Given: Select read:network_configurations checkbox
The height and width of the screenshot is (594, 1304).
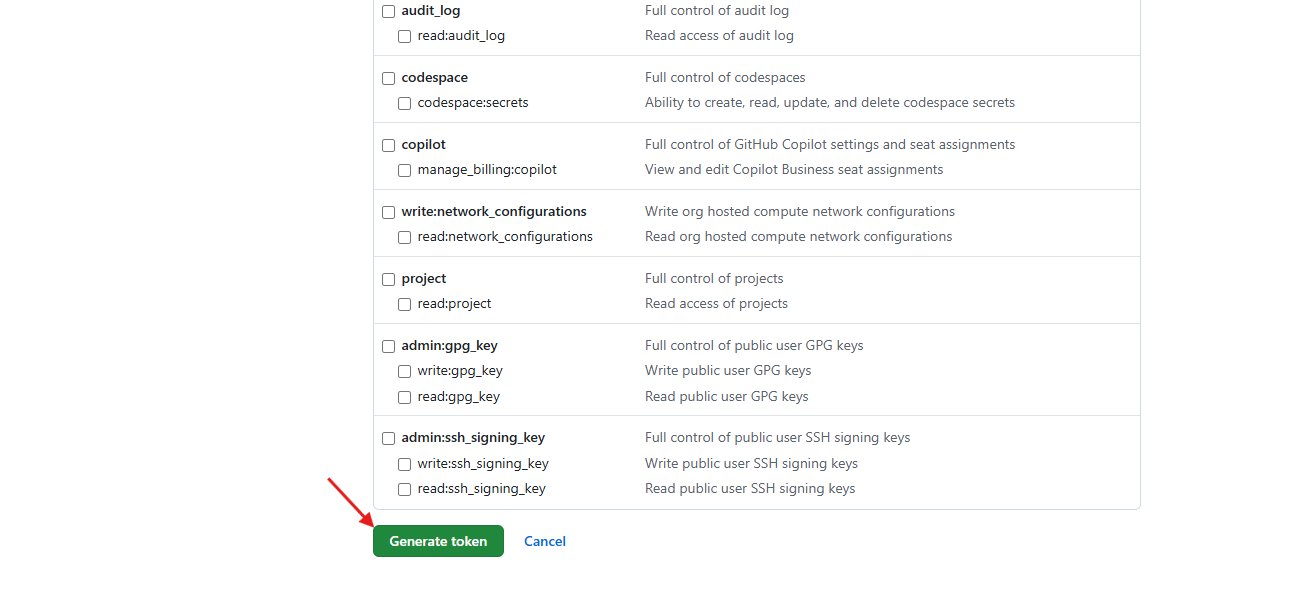Looking at the screenshot, I should coord(405,237).
